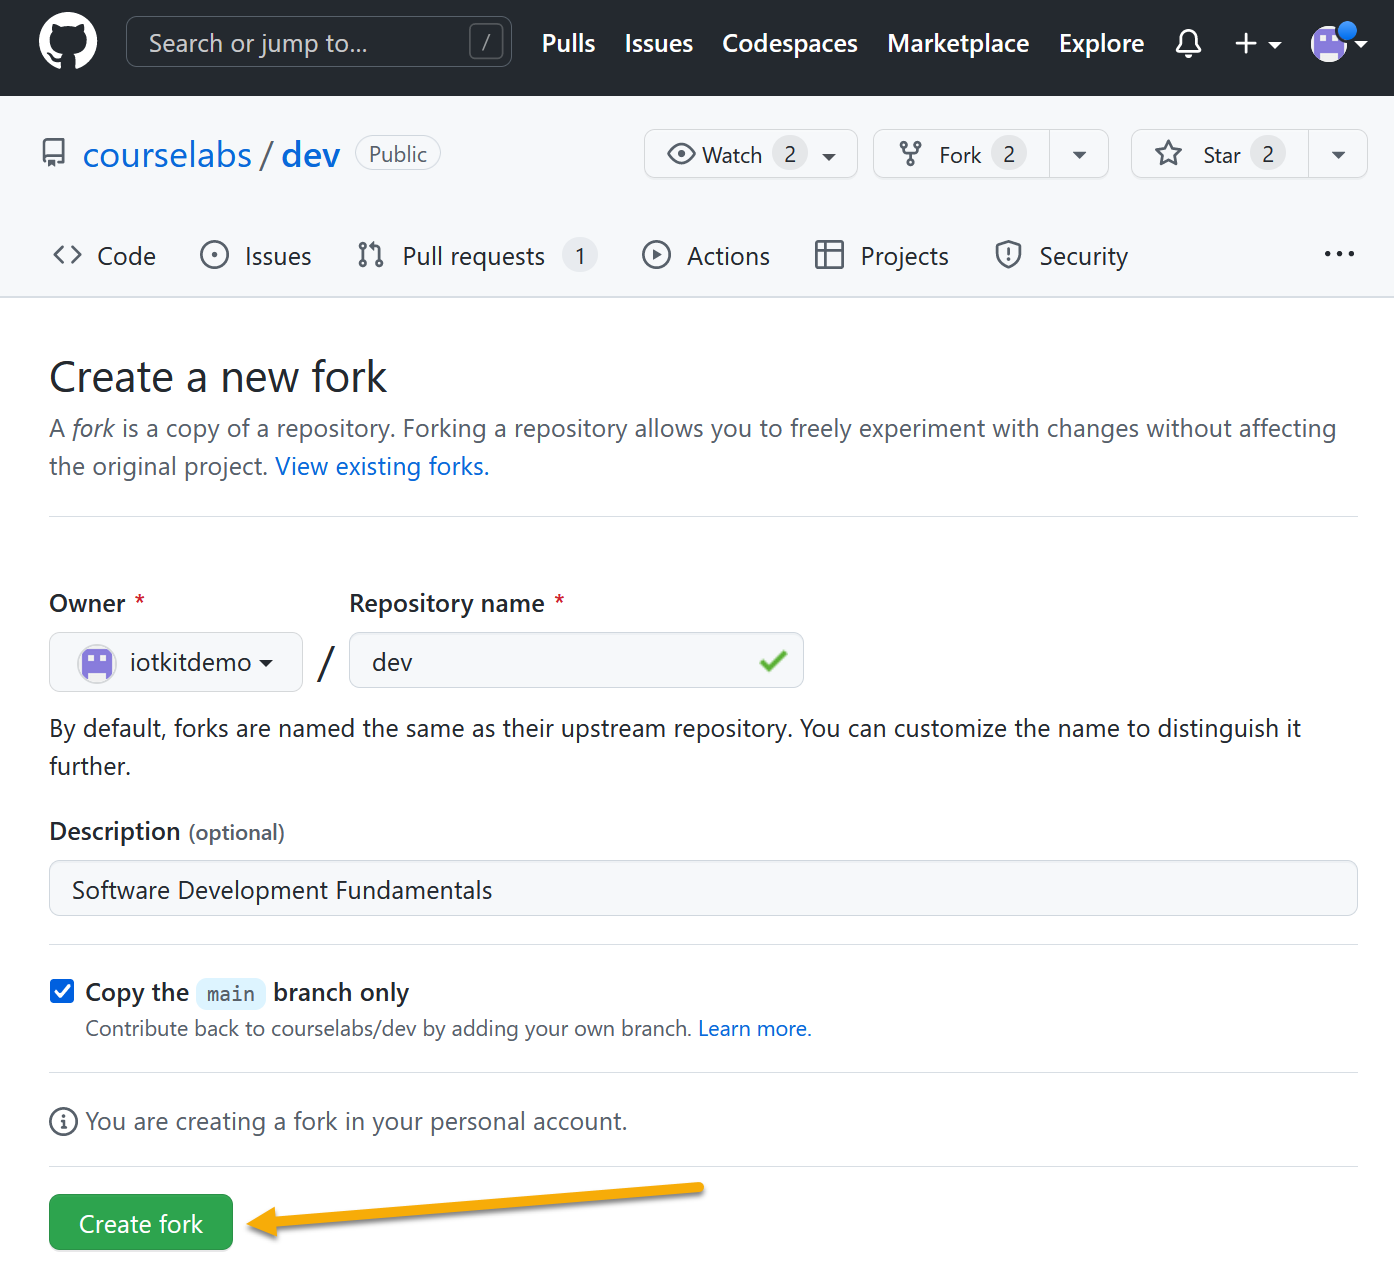This screenshot has height=1268, width=1394.
Task: Open the plus create-new menu
Action: pos(1258,43)
